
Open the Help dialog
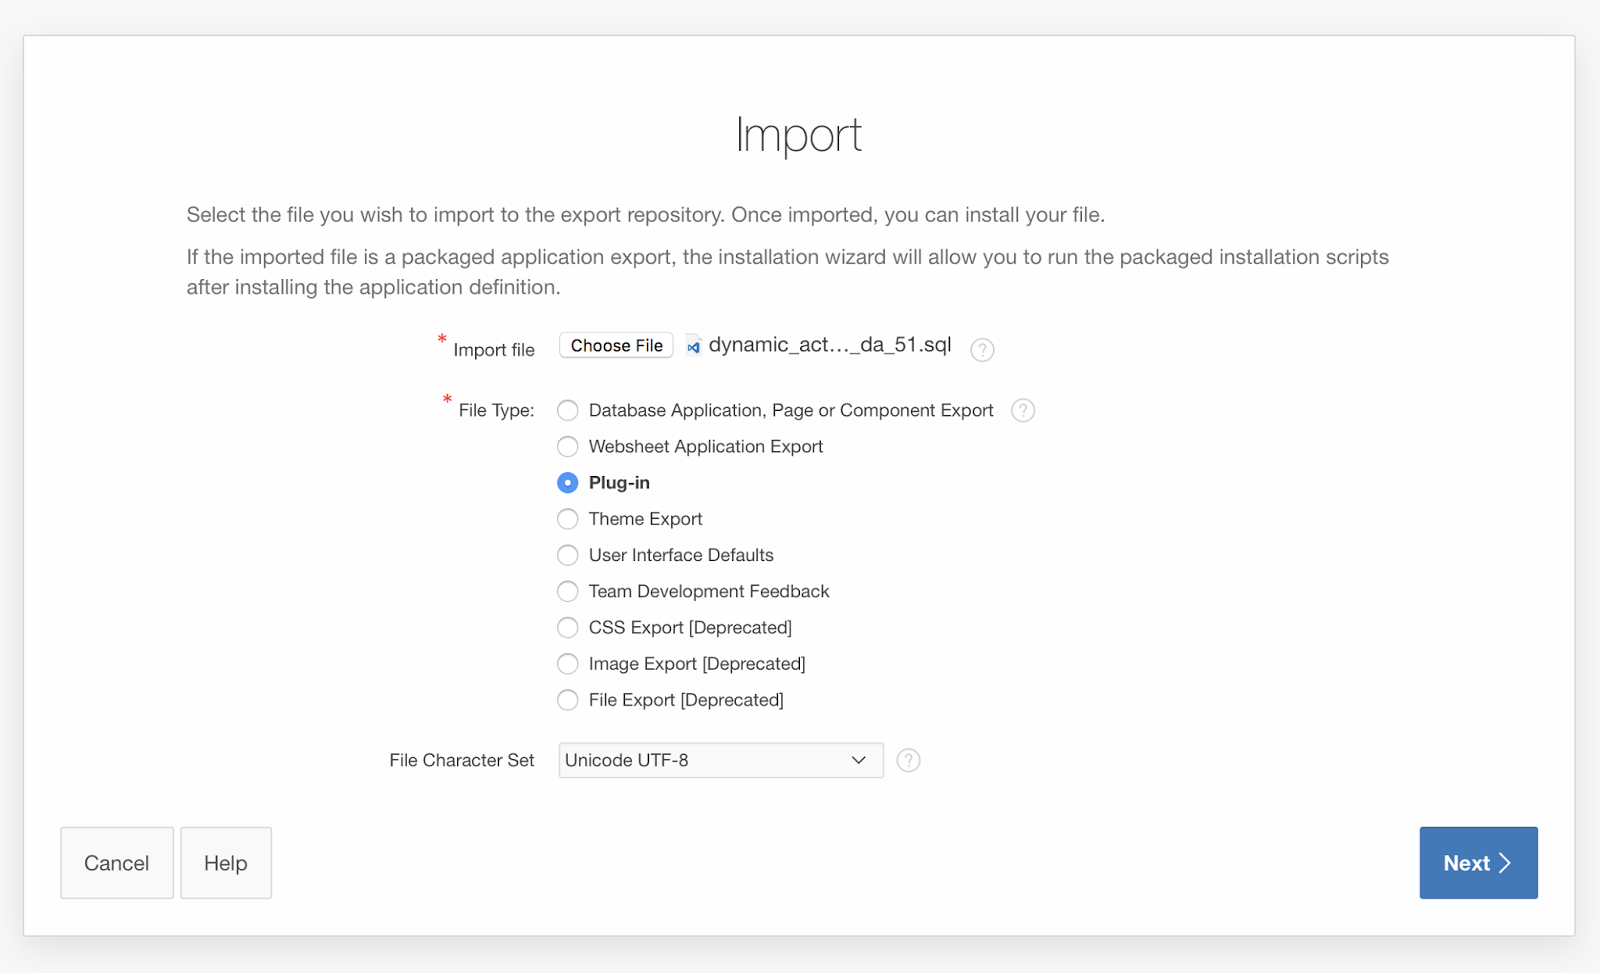click(x=225, y=862)
